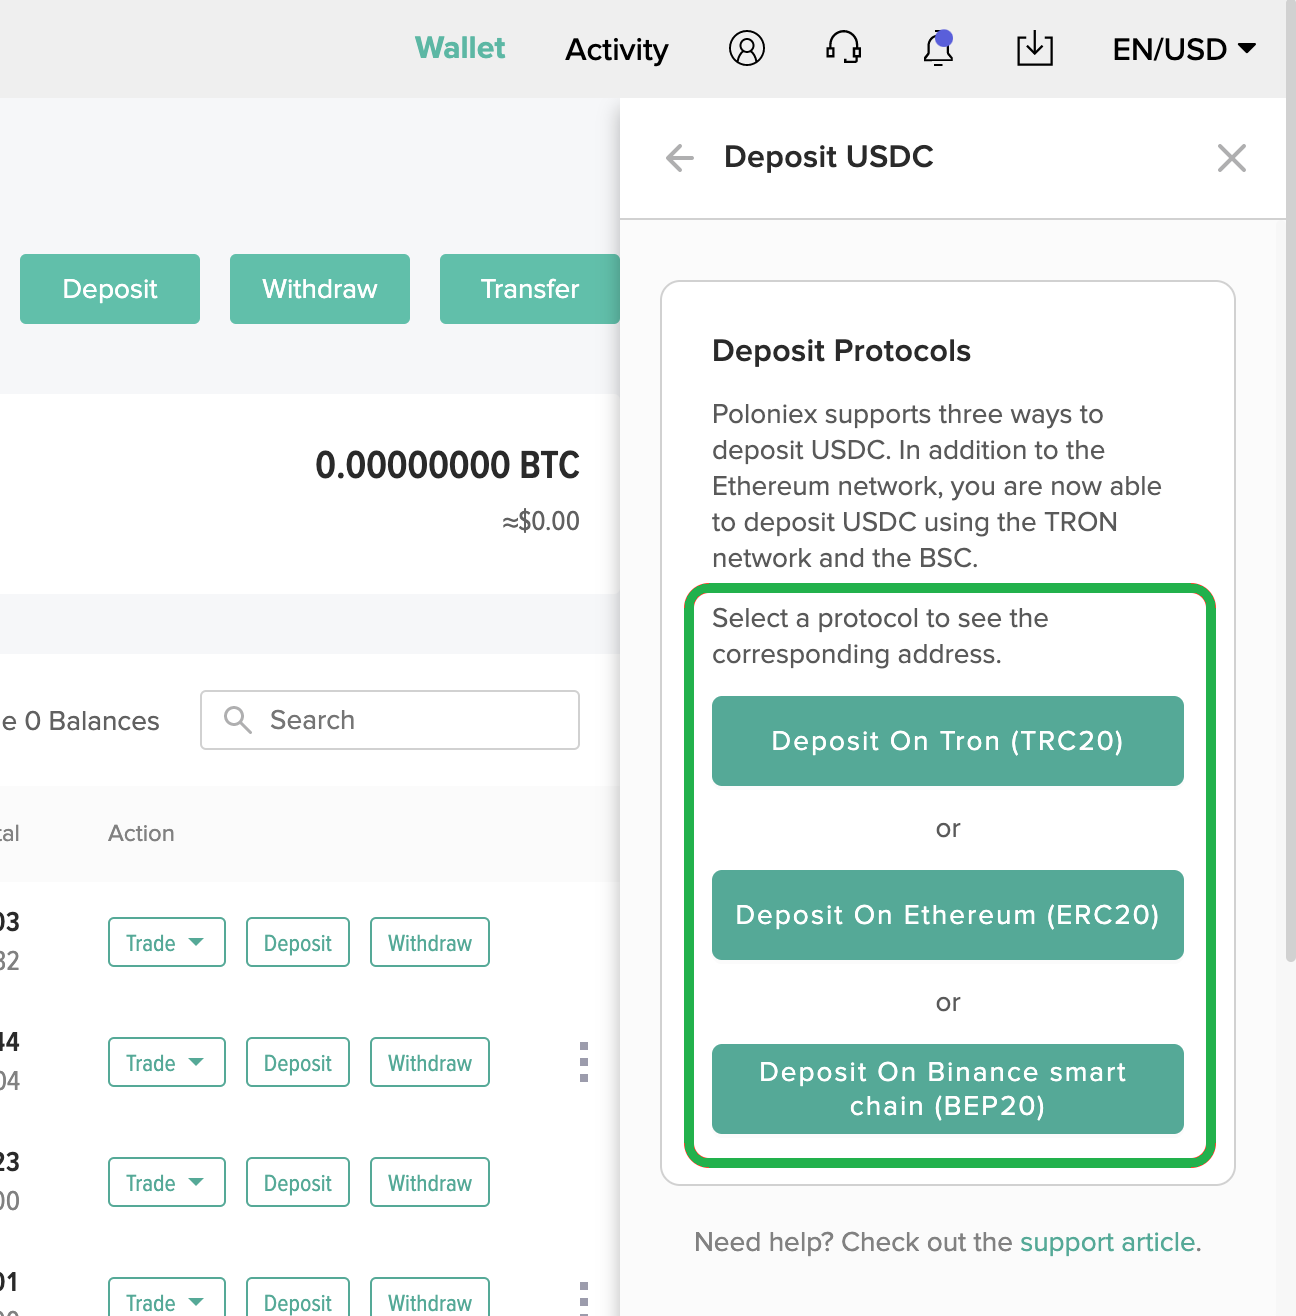
Task: Close the Deposit USDC panel
Action: click(x=1231, y=157)
